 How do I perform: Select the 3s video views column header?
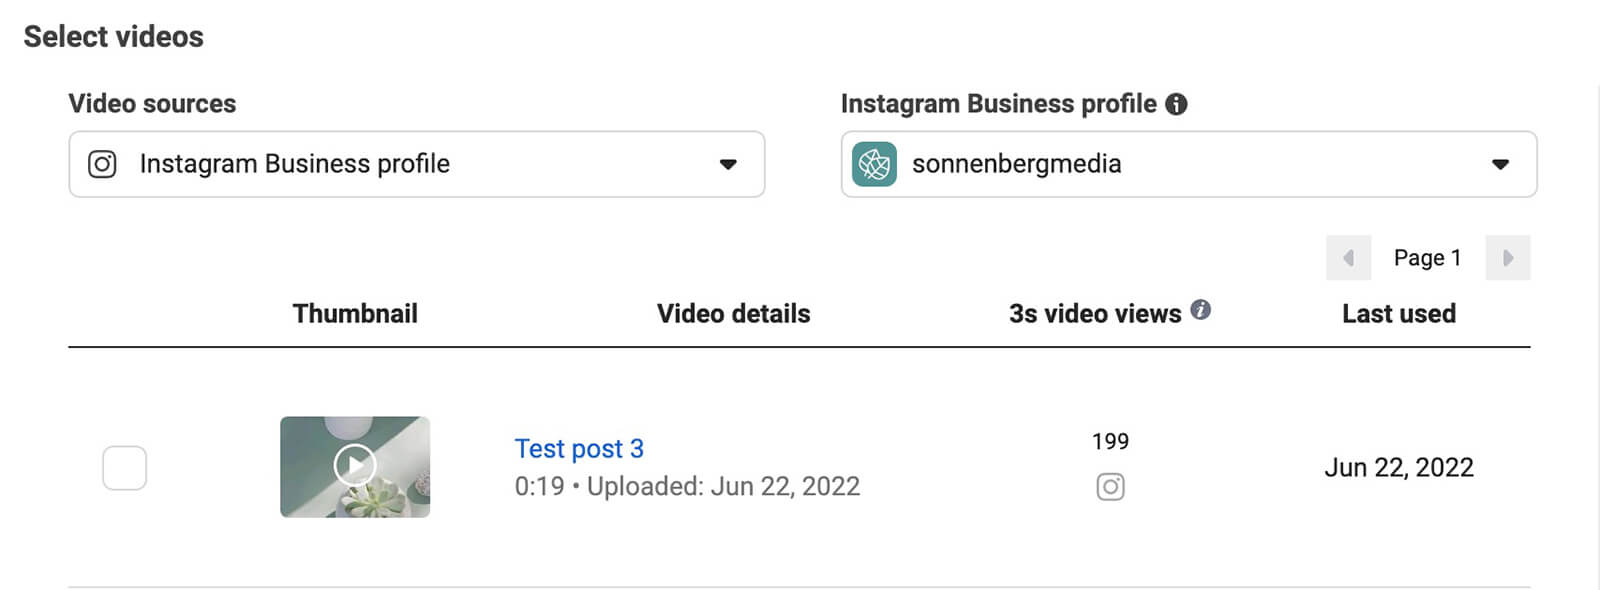coord(1094,314)
